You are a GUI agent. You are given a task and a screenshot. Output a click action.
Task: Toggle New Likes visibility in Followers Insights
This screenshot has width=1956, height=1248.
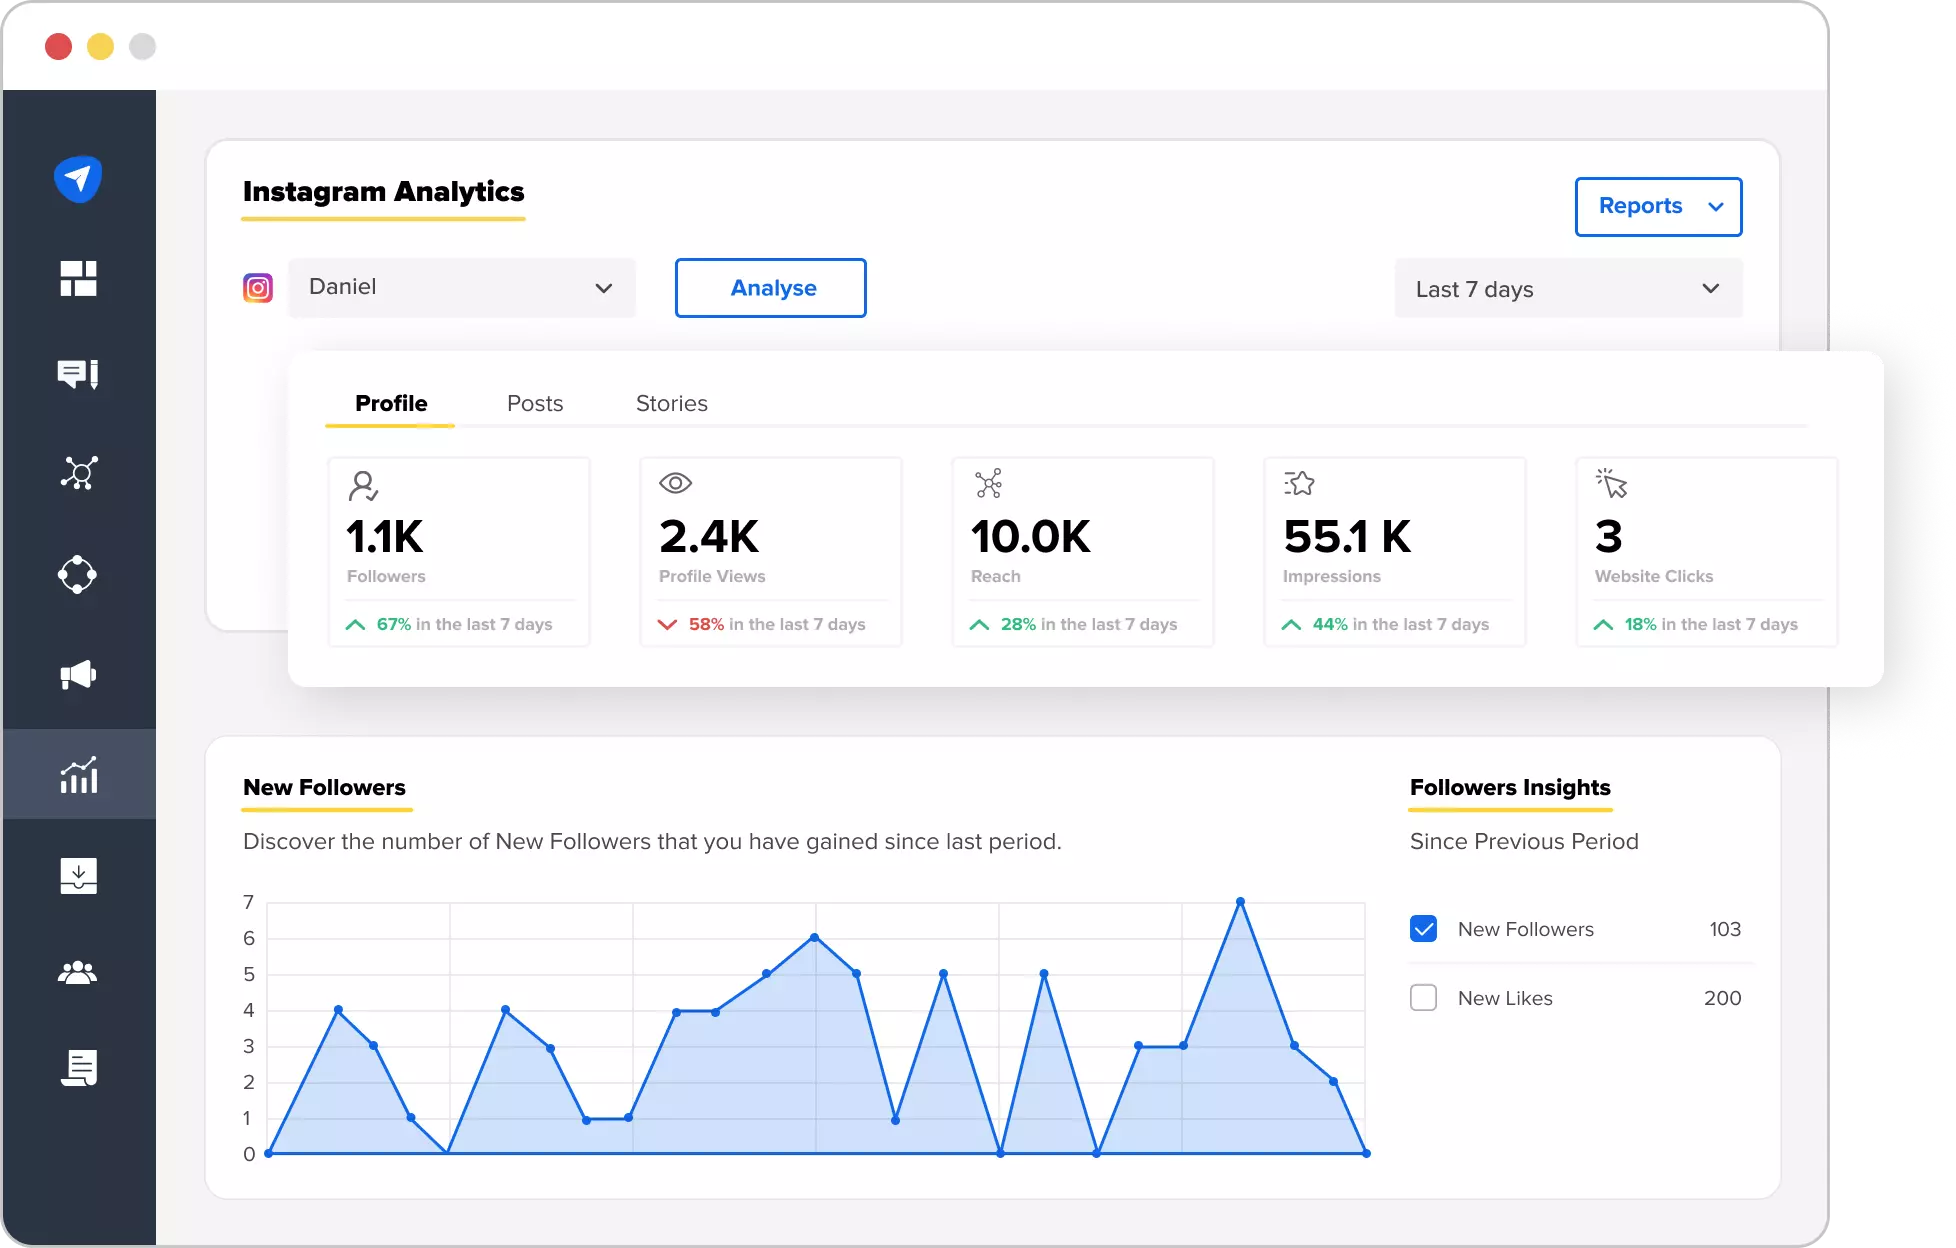pyautogui.click(x=1423, y=997)
